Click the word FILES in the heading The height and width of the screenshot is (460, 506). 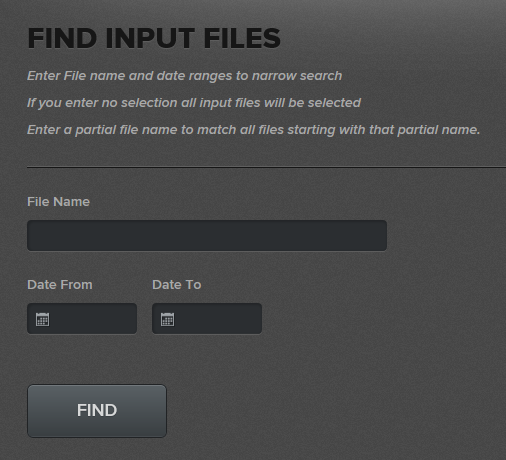pos(242,38)
